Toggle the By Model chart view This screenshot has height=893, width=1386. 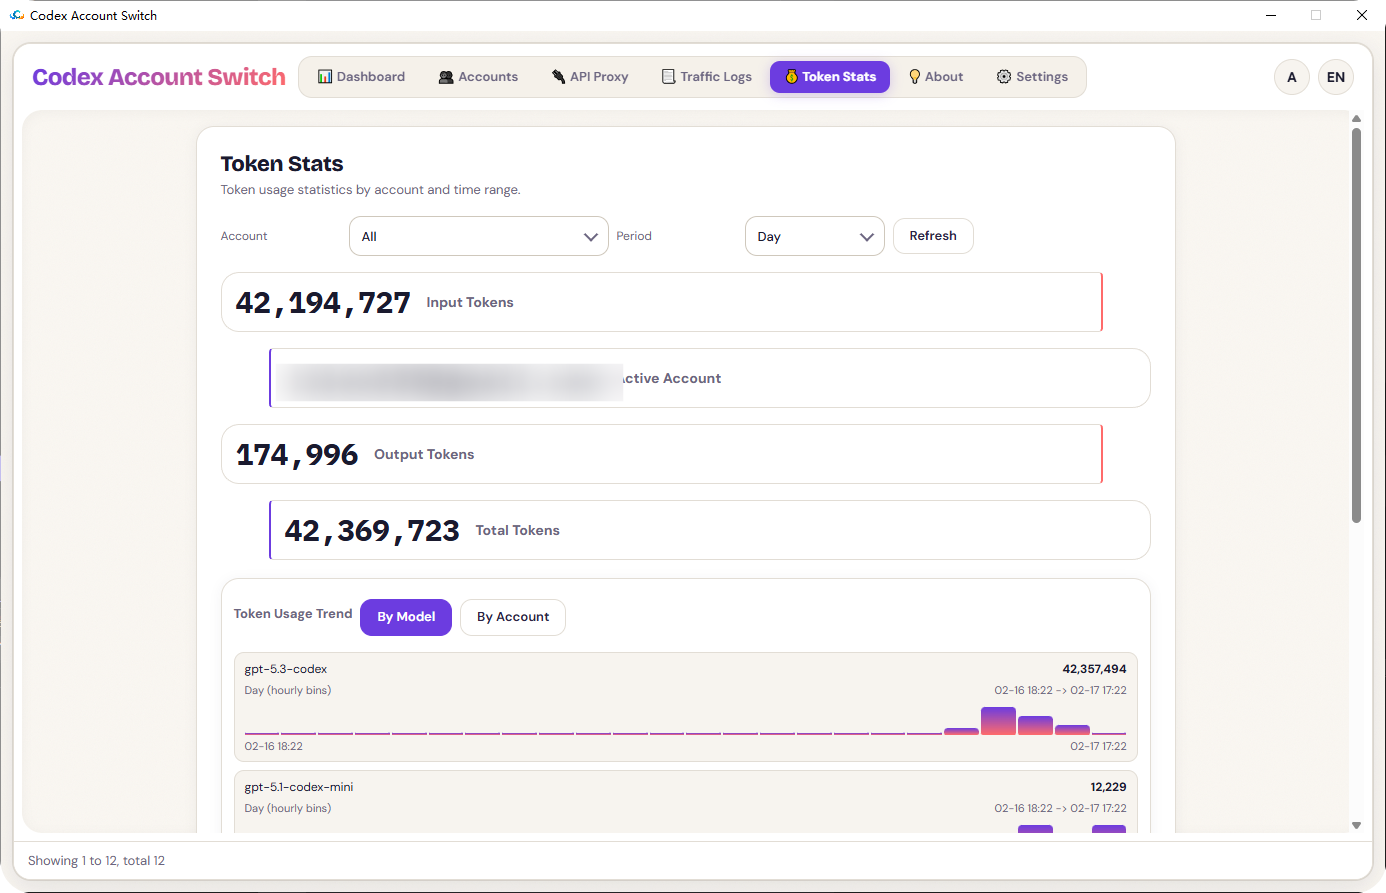(405, 617)
